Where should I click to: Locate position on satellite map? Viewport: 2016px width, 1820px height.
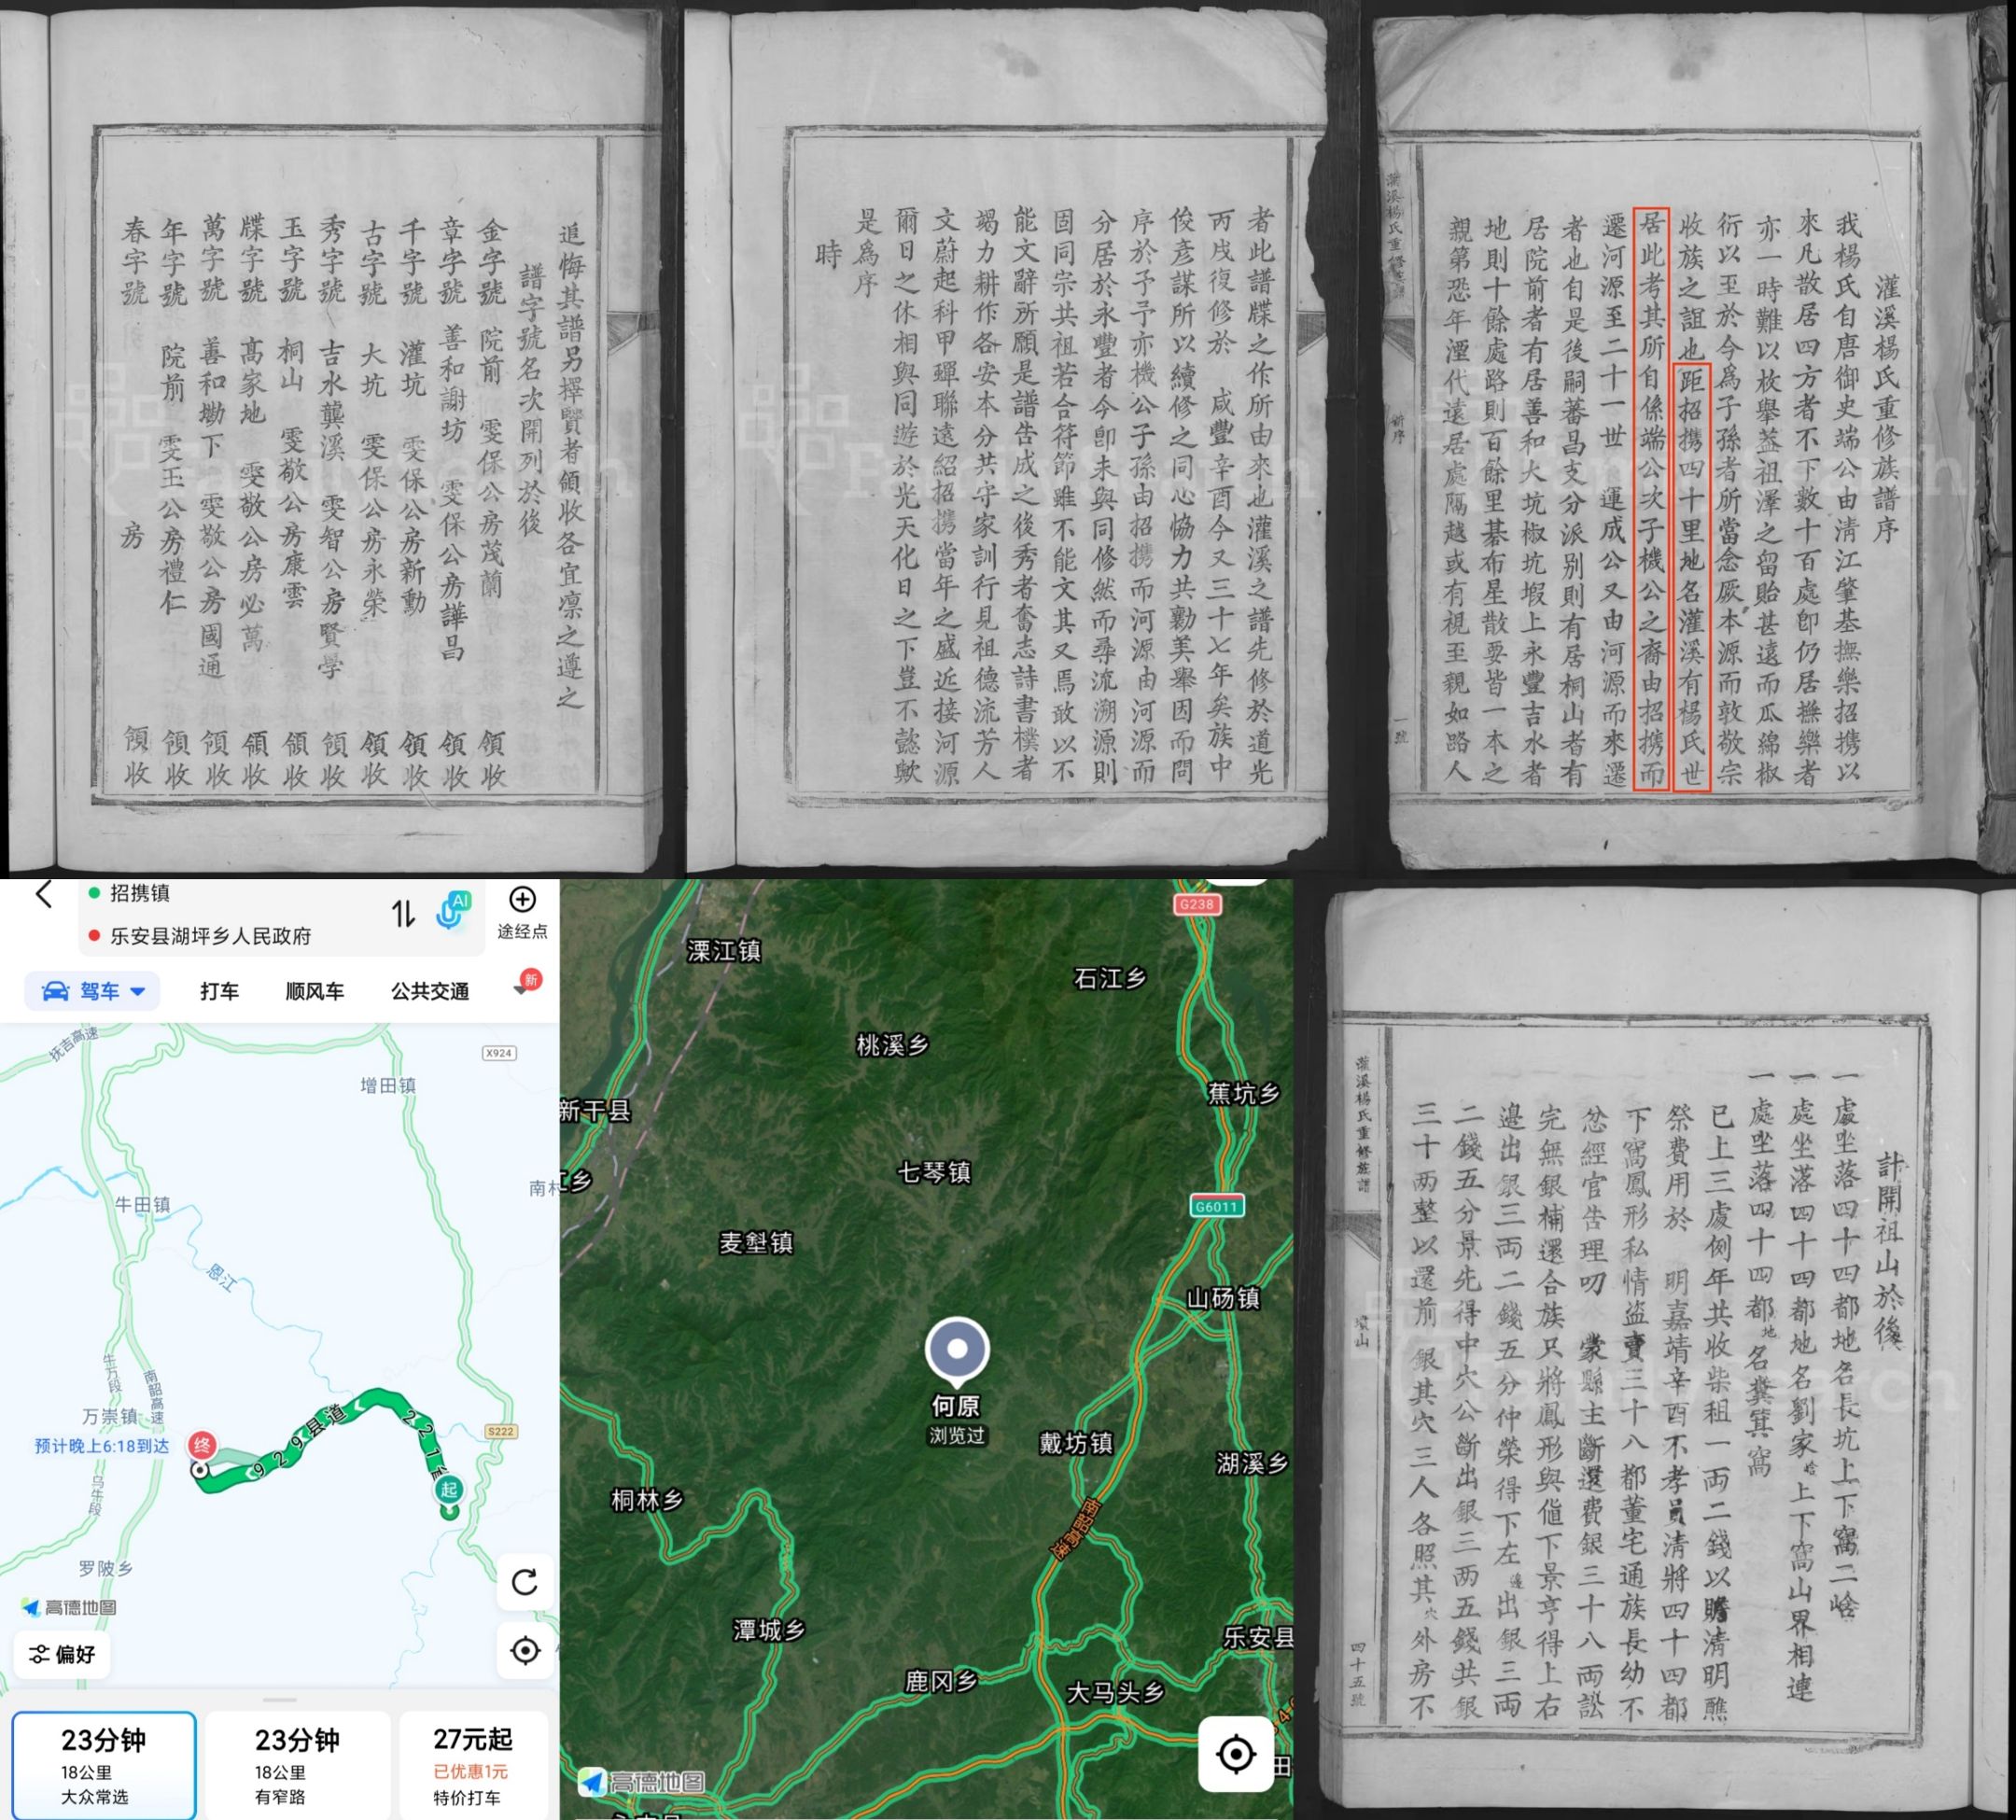tap(1235, 1754)
